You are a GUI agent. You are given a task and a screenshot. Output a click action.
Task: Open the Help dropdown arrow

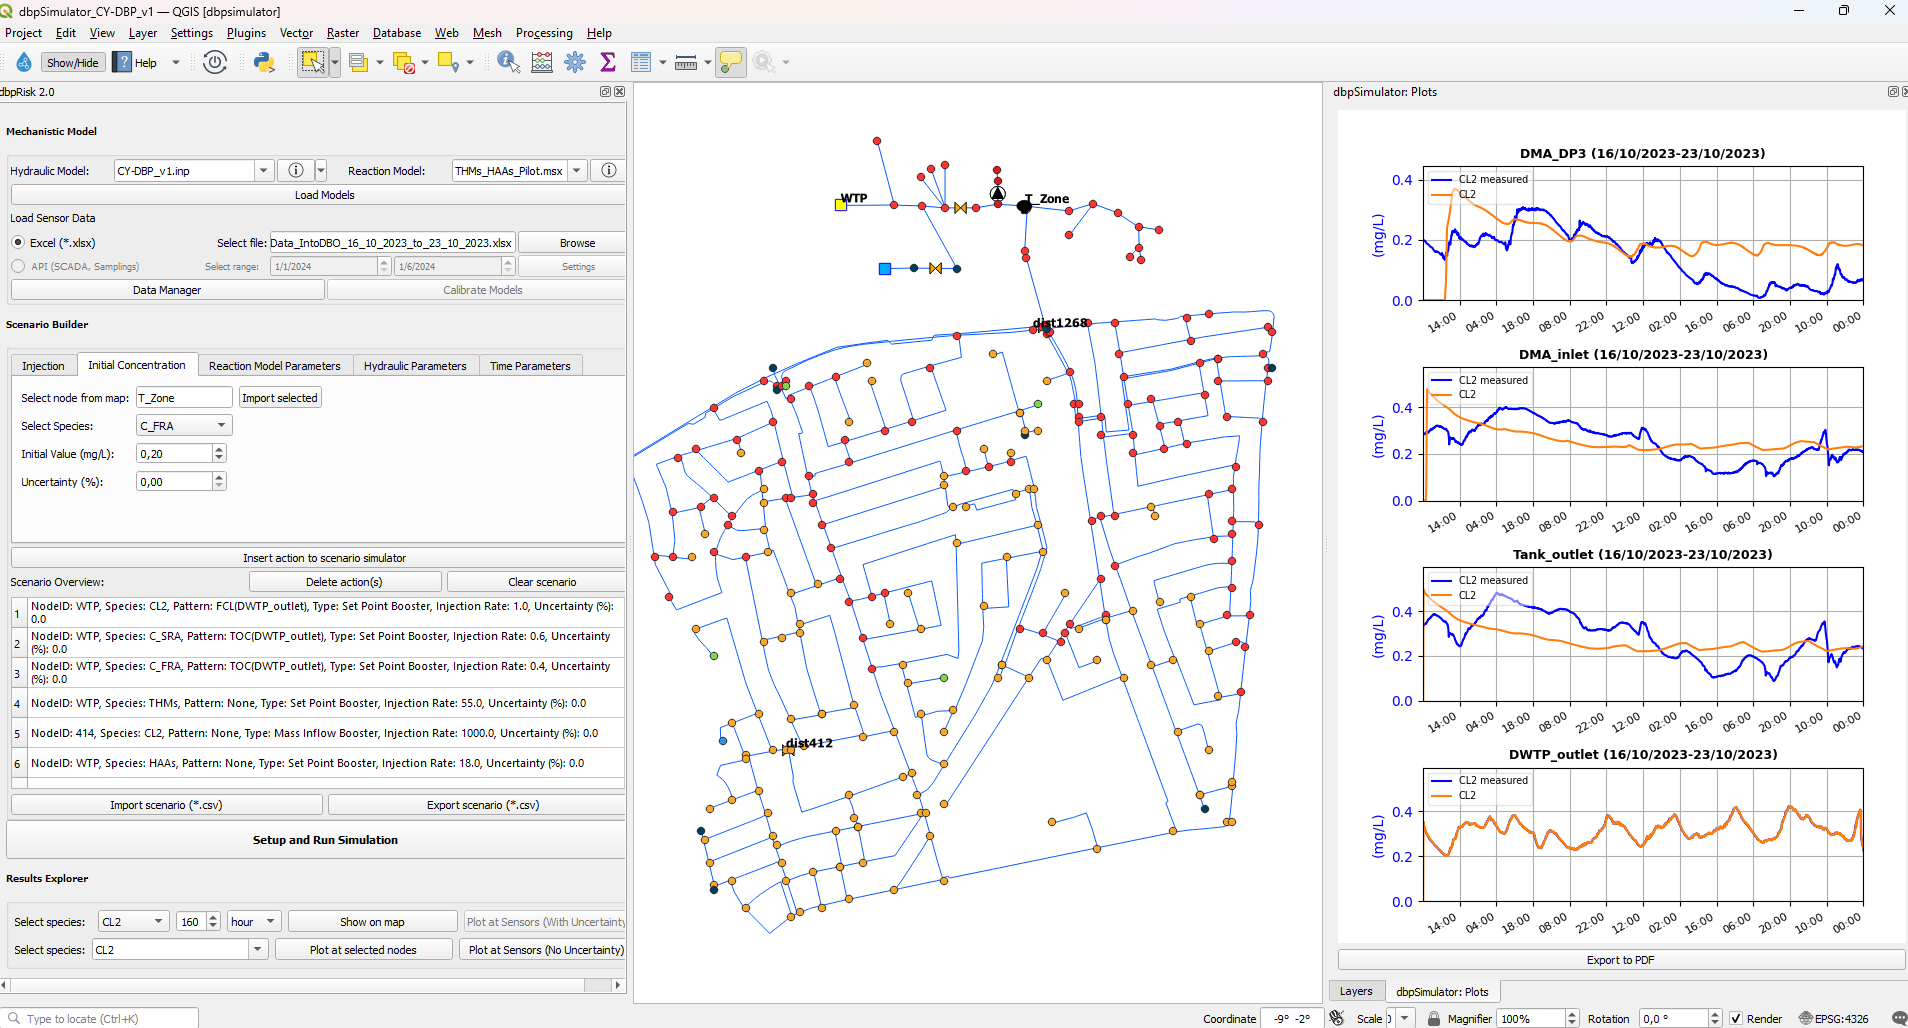point(176,62)
